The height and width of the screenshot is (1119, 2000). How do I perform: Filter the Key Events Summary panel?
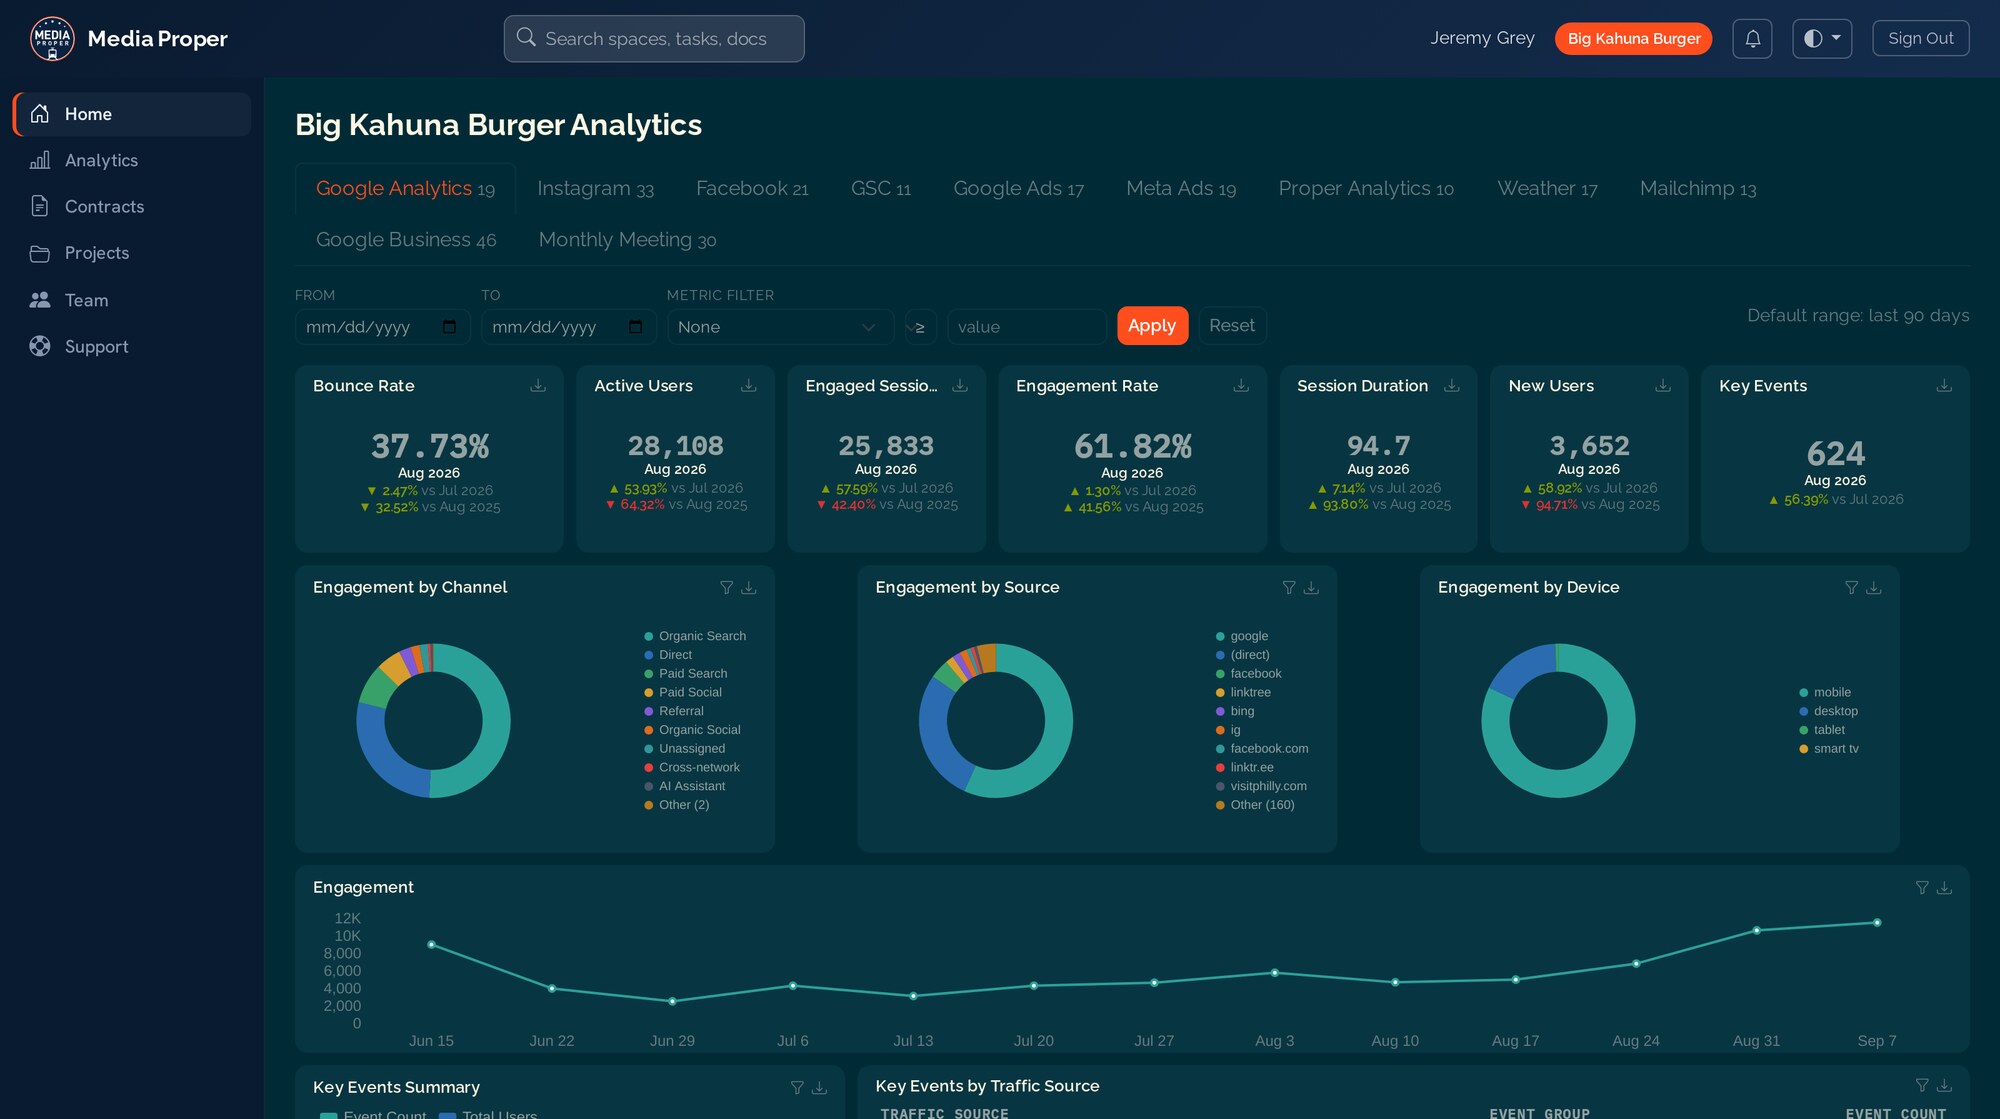[x=797, y=1088]
